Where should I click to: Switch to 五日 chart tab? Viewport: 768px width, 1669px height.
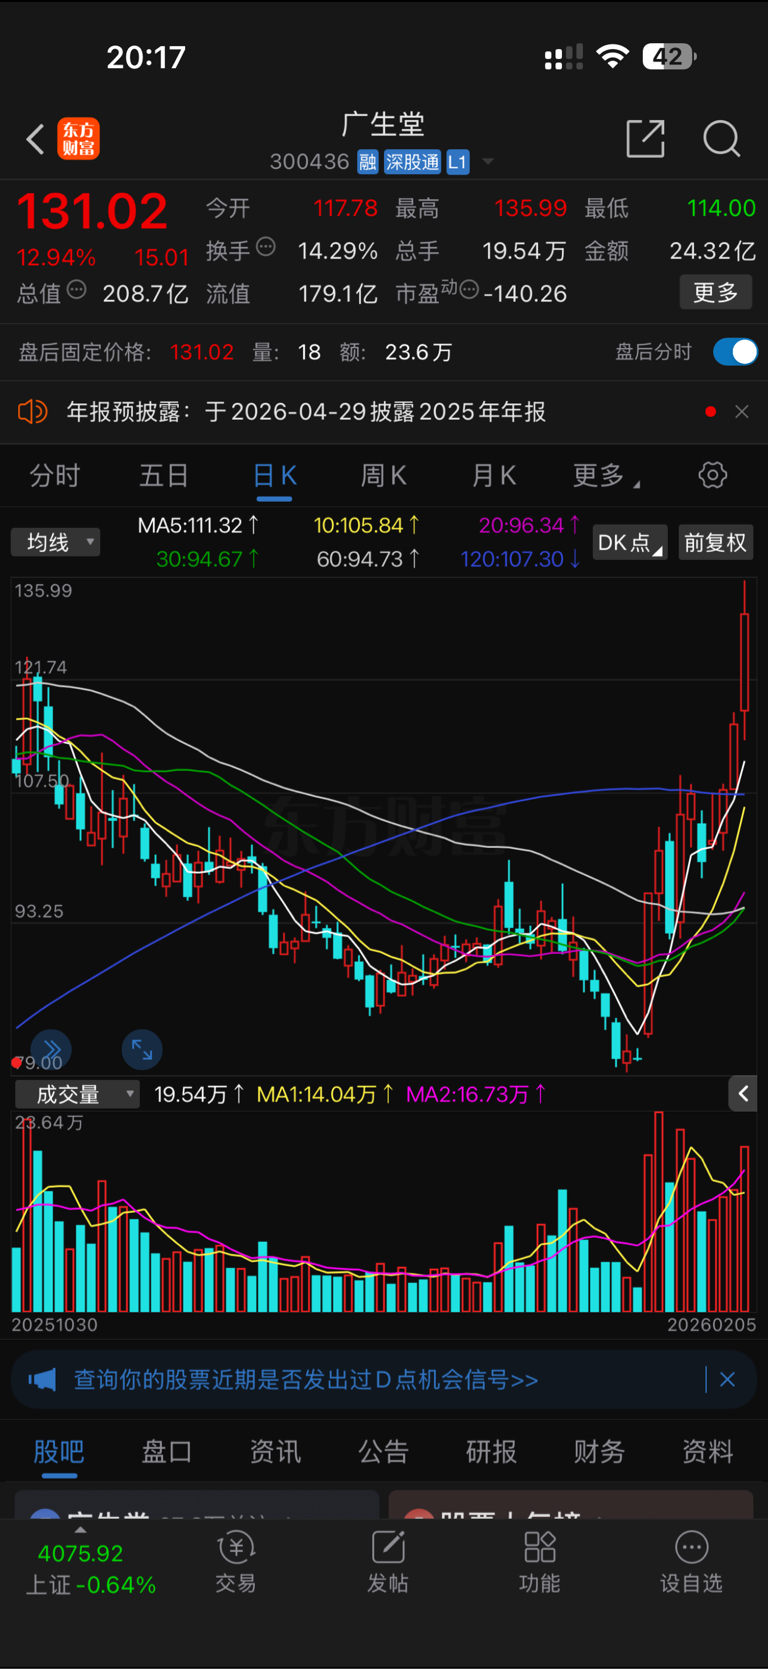164,476
